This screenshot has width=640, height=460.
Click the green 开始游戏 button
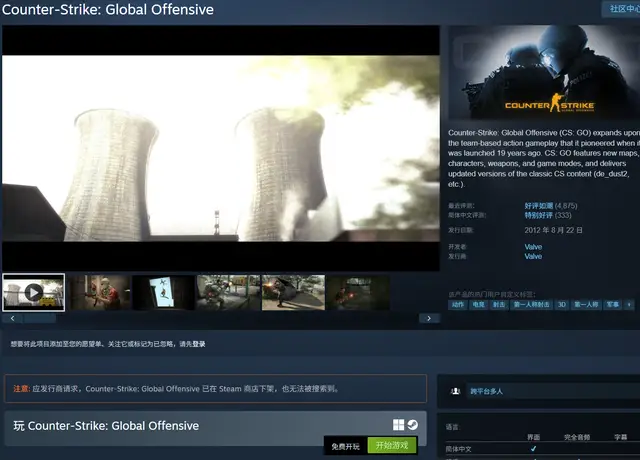click(392, 445)
